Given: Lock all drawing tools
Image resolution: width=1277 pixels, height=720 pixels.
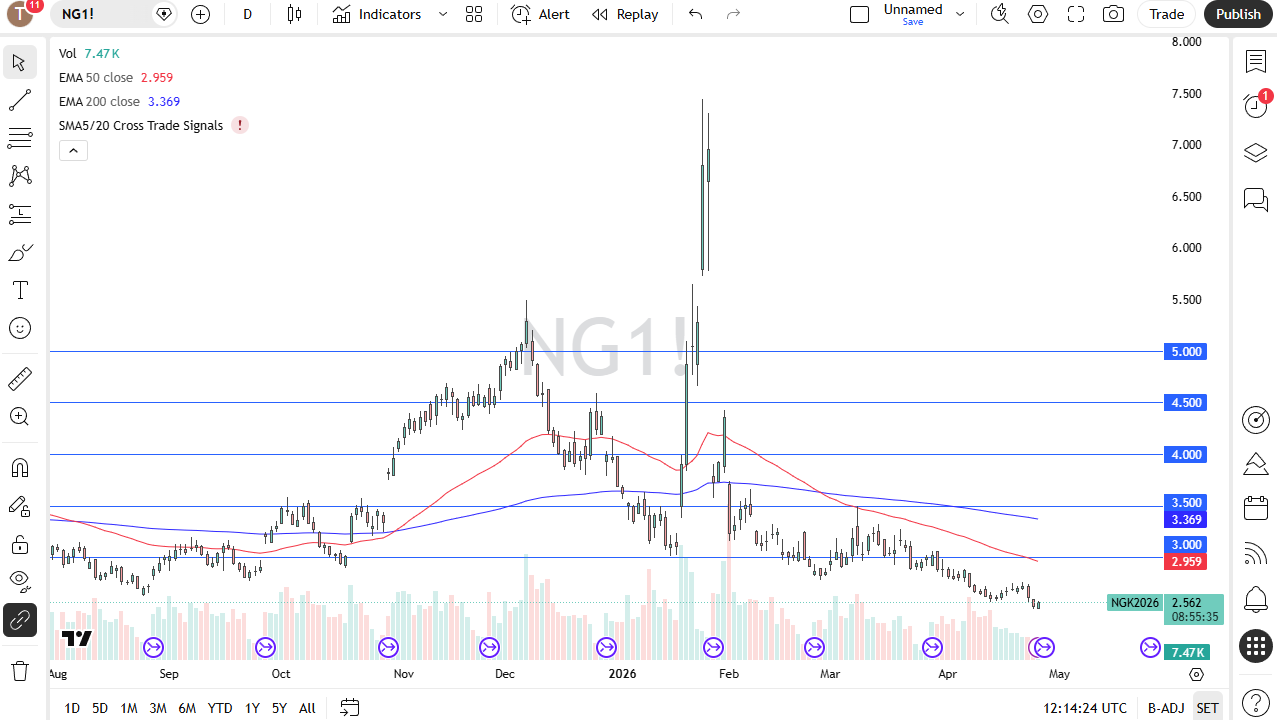Looking at the screenshot, I should pyautogui.click(x=19, y=544).
